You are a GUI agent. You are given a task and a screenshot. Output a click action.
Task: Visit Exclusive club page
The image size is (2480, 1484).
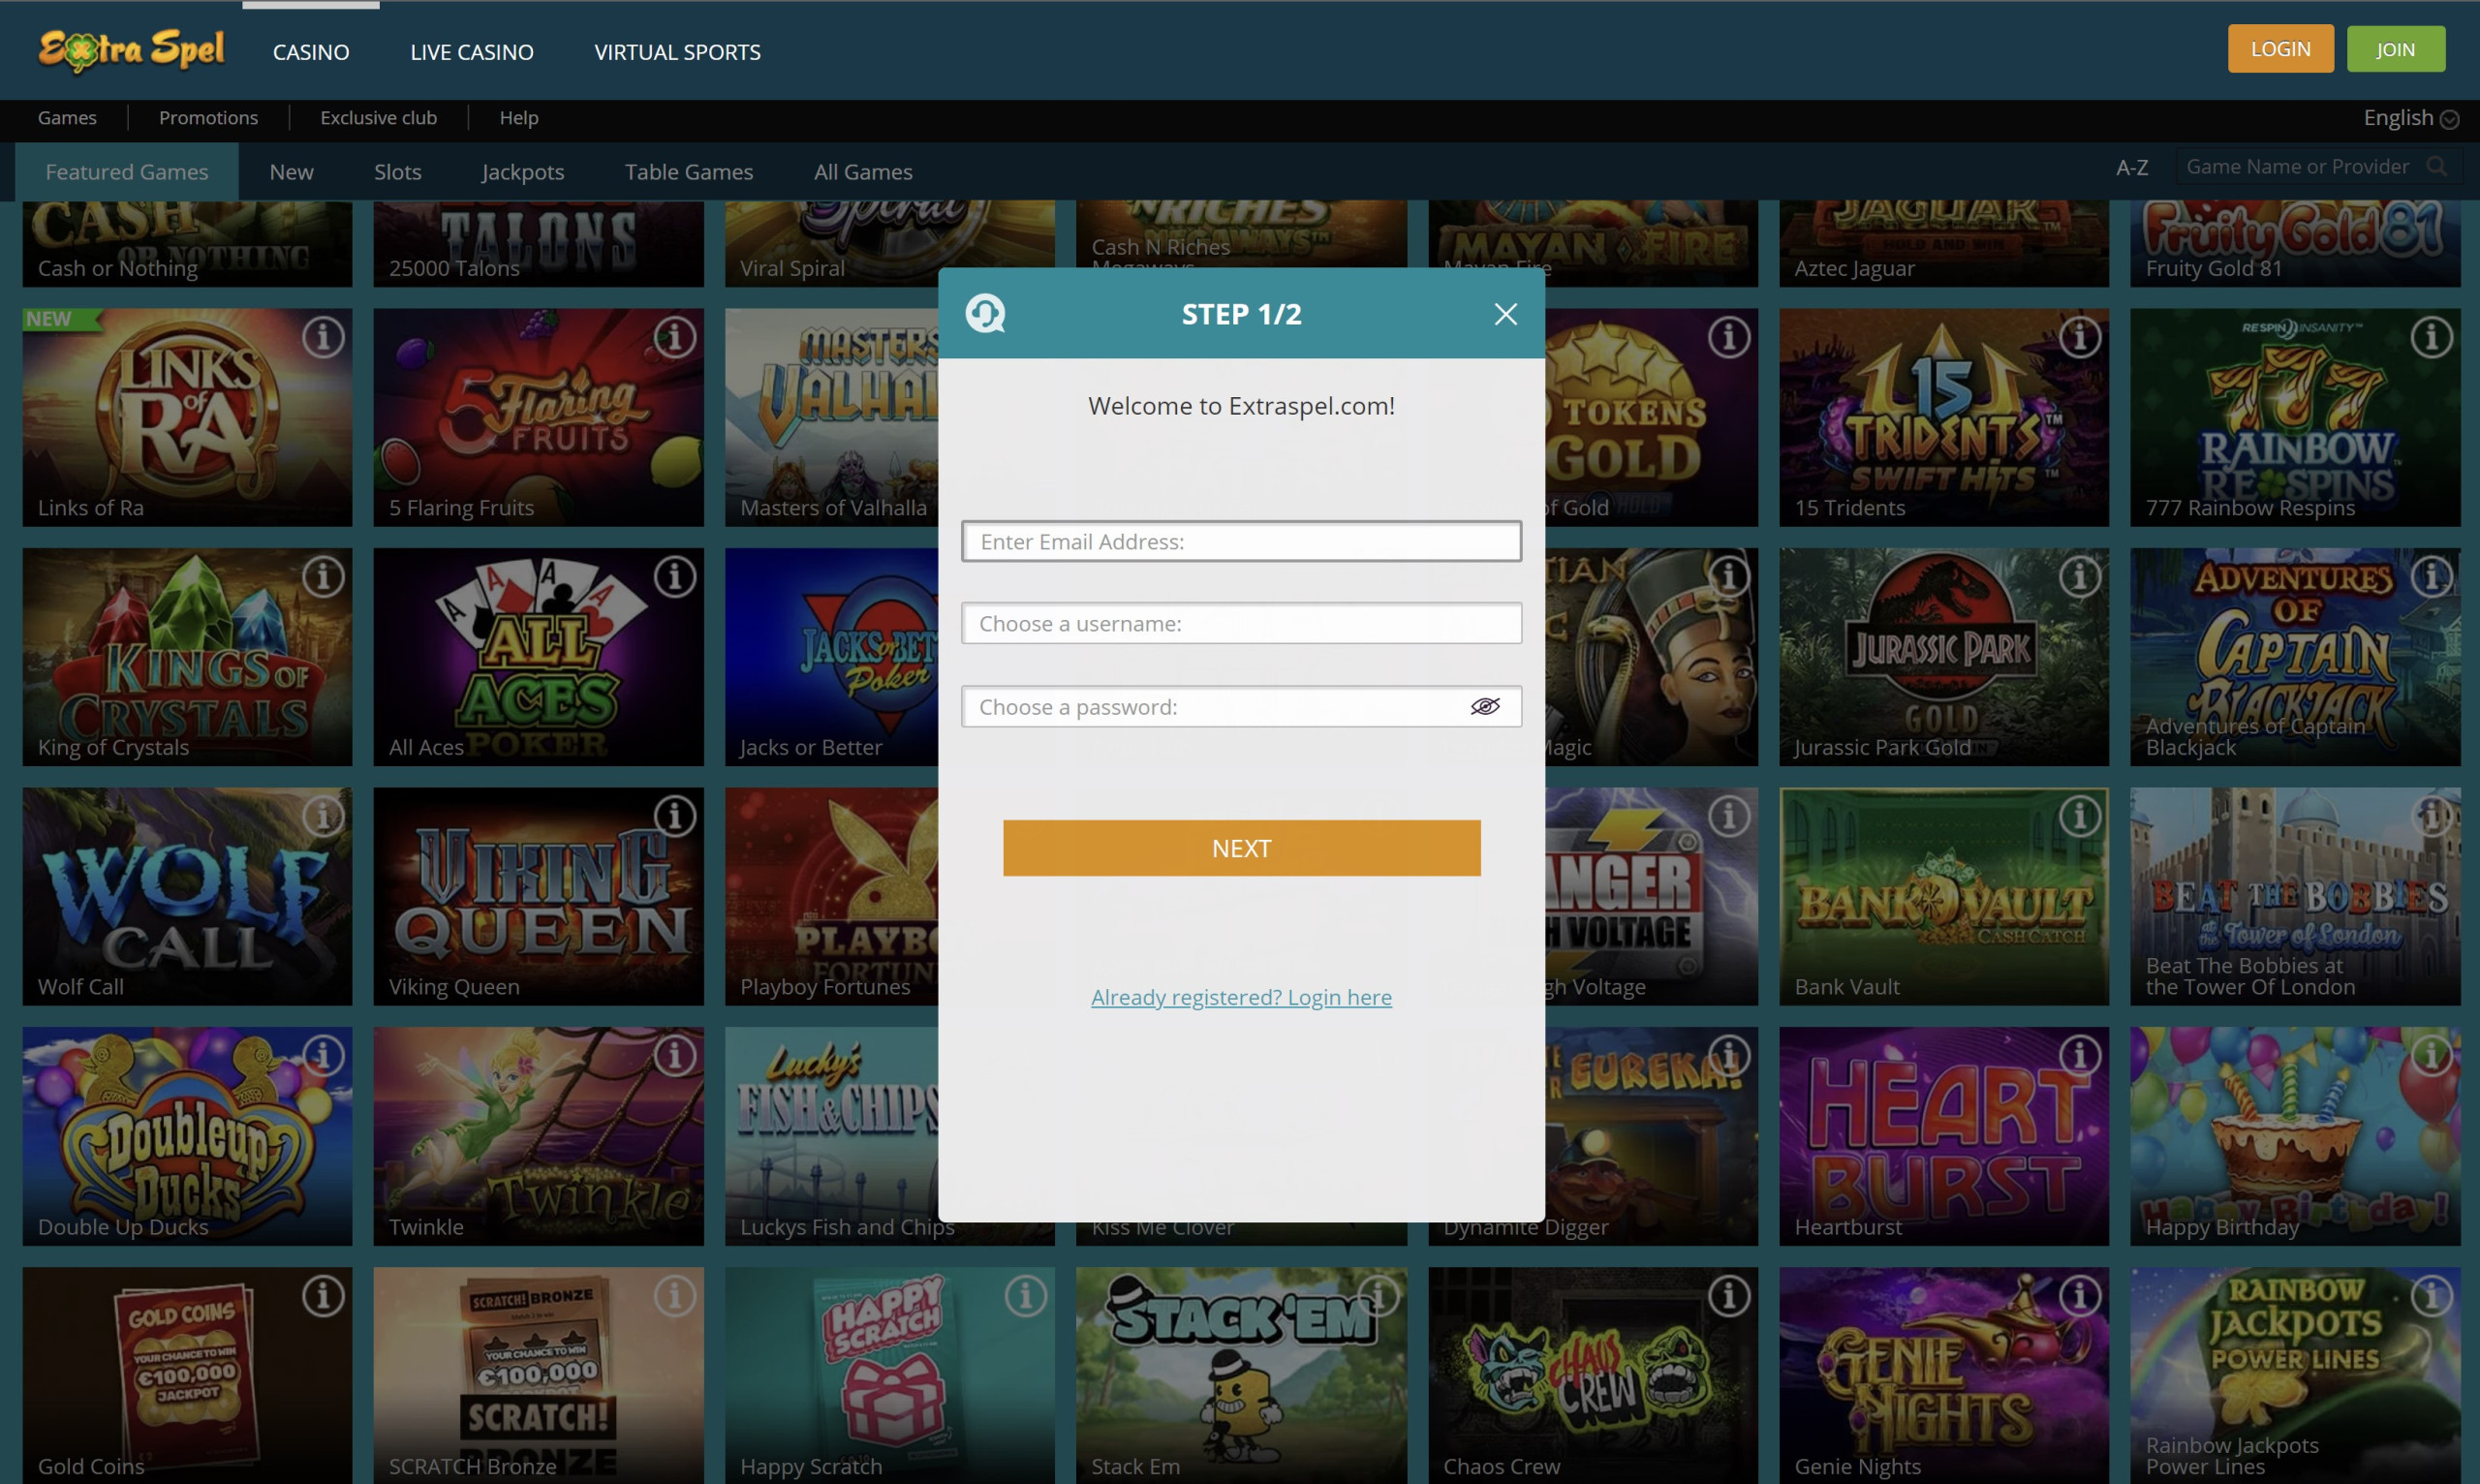point(379,118)
